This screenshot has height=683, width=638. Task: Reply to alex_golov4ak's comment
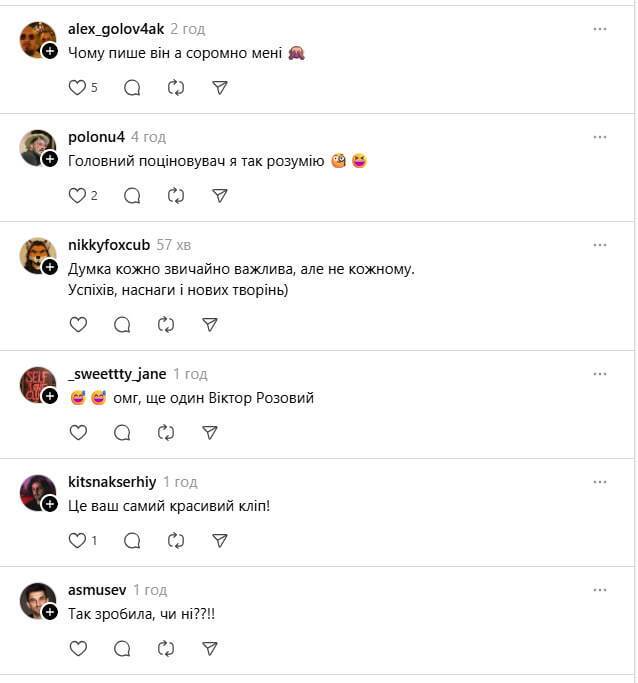tap(132, 88)
